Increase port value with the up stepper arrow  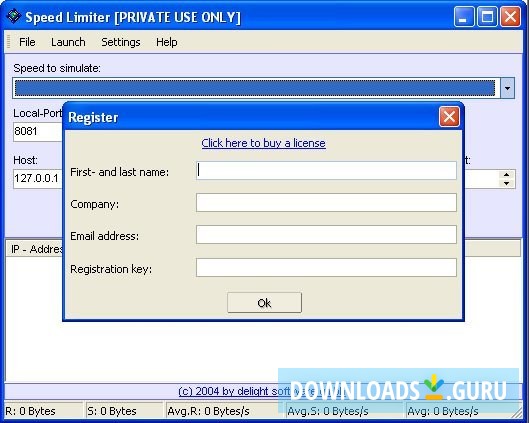click(x=506, y=174)
